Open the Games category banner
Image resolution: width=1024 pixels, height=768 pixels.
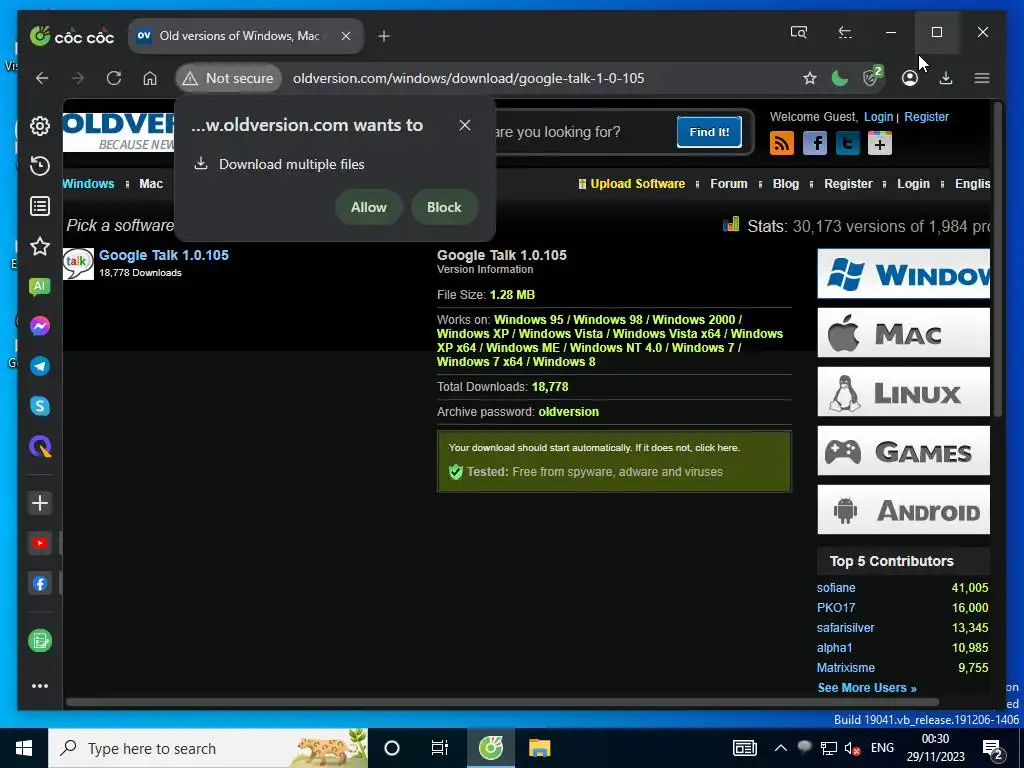coord(904,451)
